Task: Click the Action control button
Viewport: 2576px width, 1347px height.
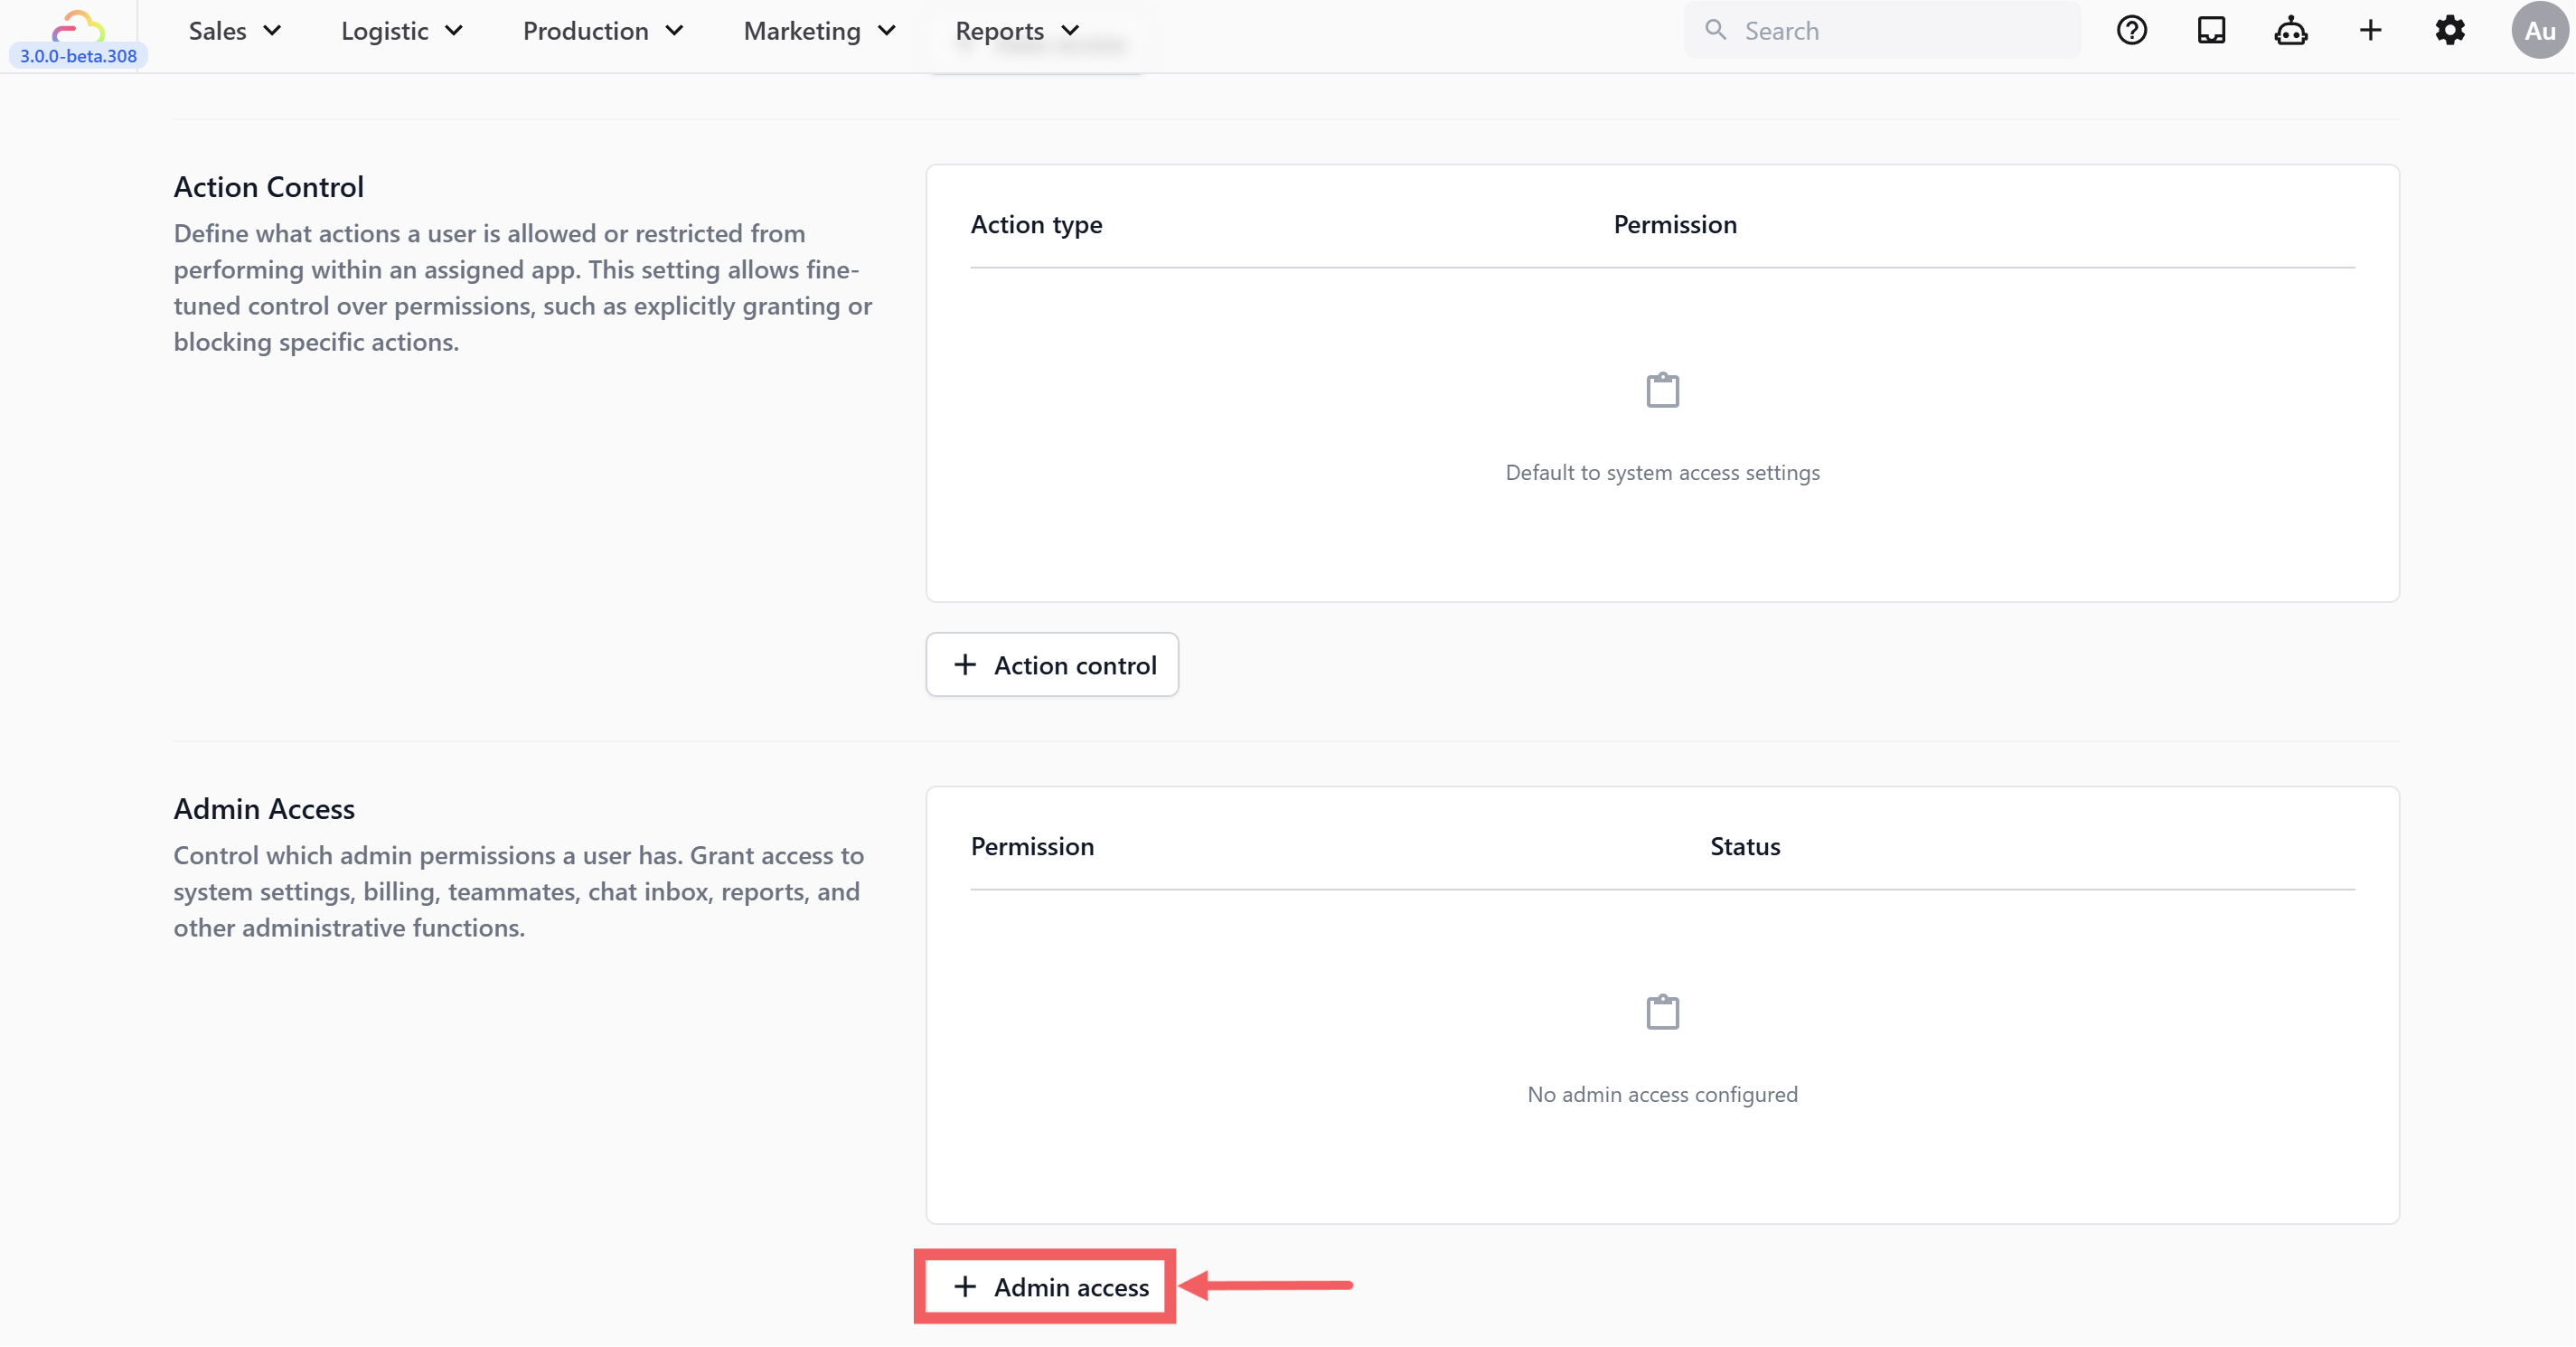Action: pos(1052,665)
